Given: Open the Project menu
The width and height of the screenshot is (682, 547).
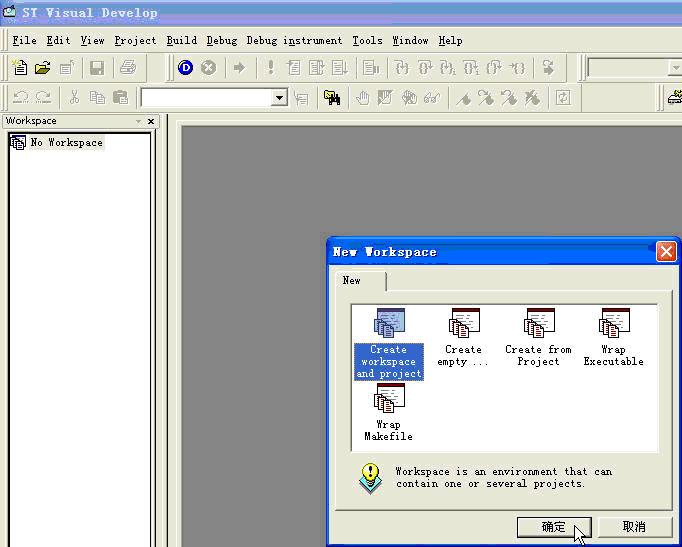Looking at the screenshot, I should (x=135, y=40).
